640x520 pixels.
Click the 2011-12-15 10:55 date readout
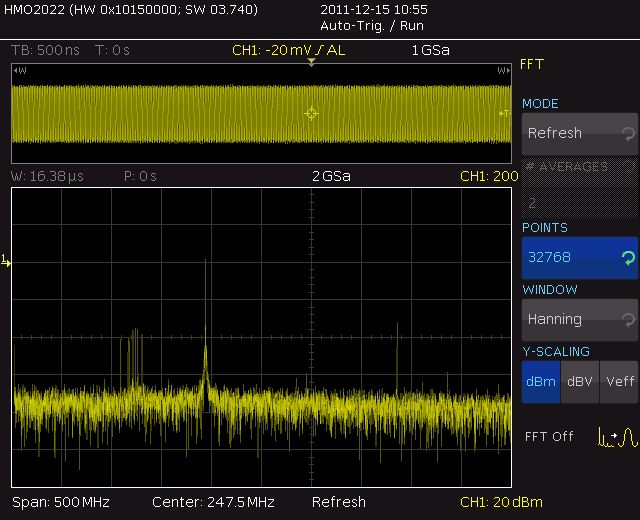pyautogui.click(x=374, y=9)
